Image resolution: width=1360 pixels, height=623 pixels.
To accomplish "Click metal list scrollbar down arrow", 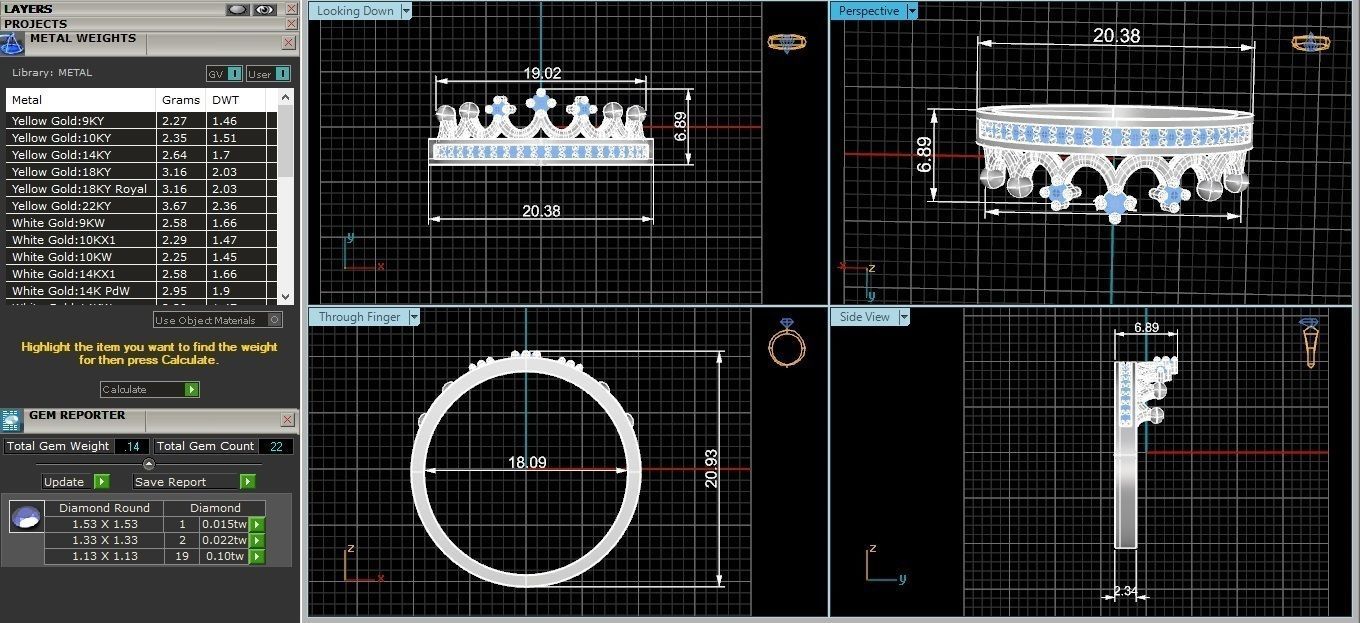I will (x=286, y=296).
